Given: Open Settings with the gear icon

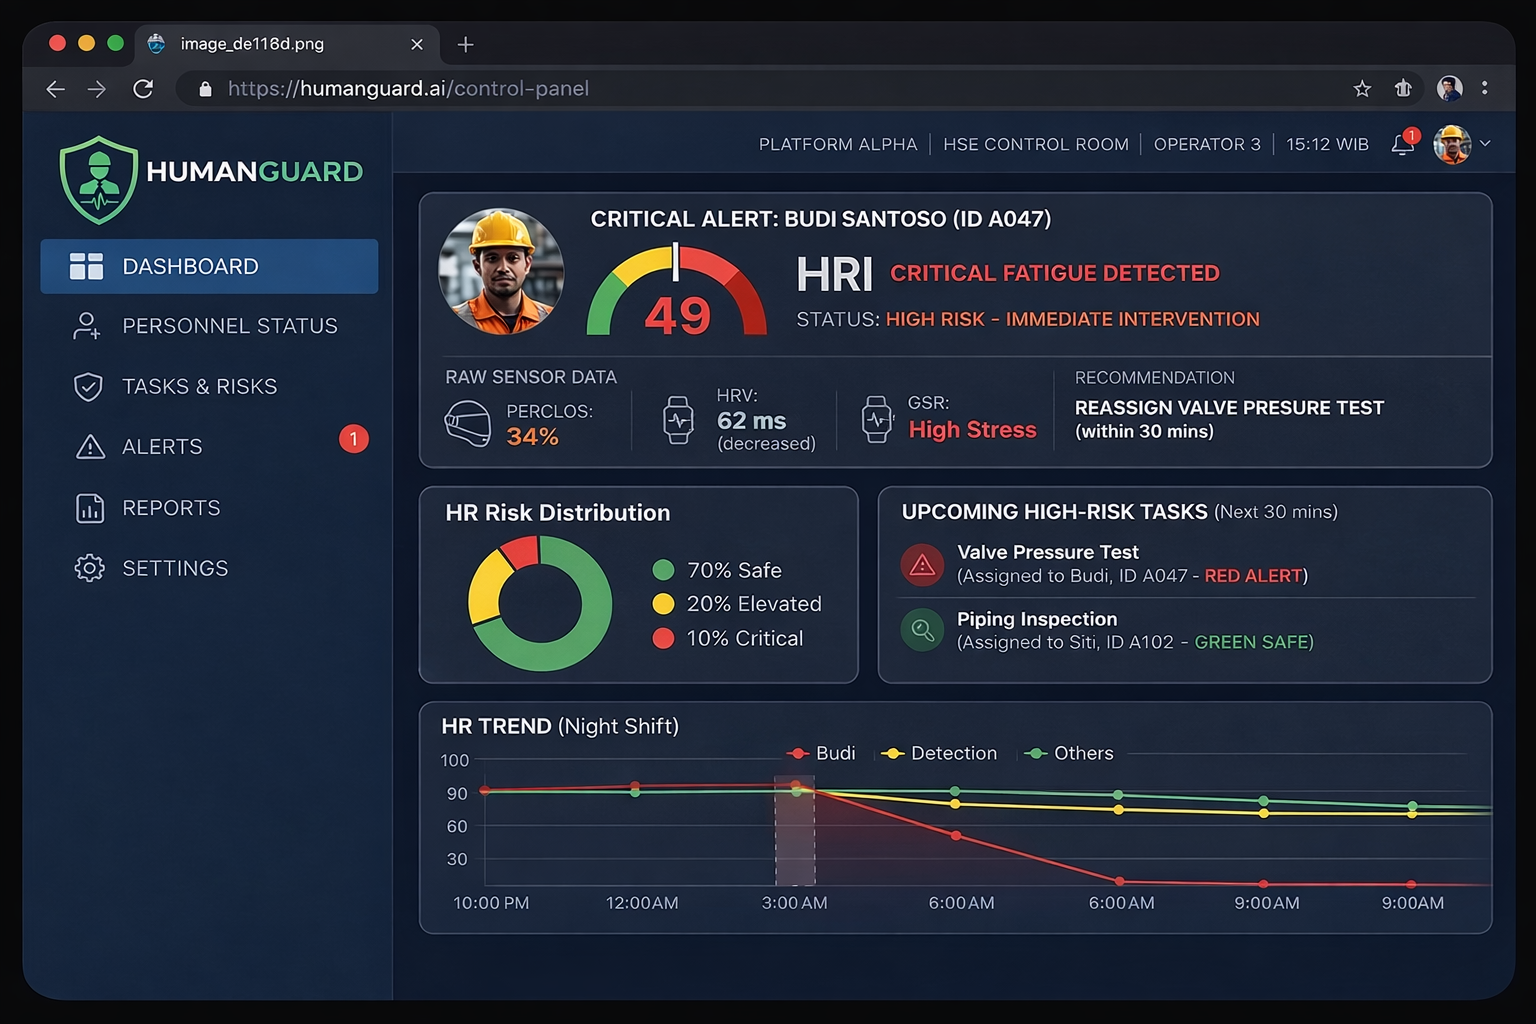Looking at the screenshot, I should tap(88, 567).
